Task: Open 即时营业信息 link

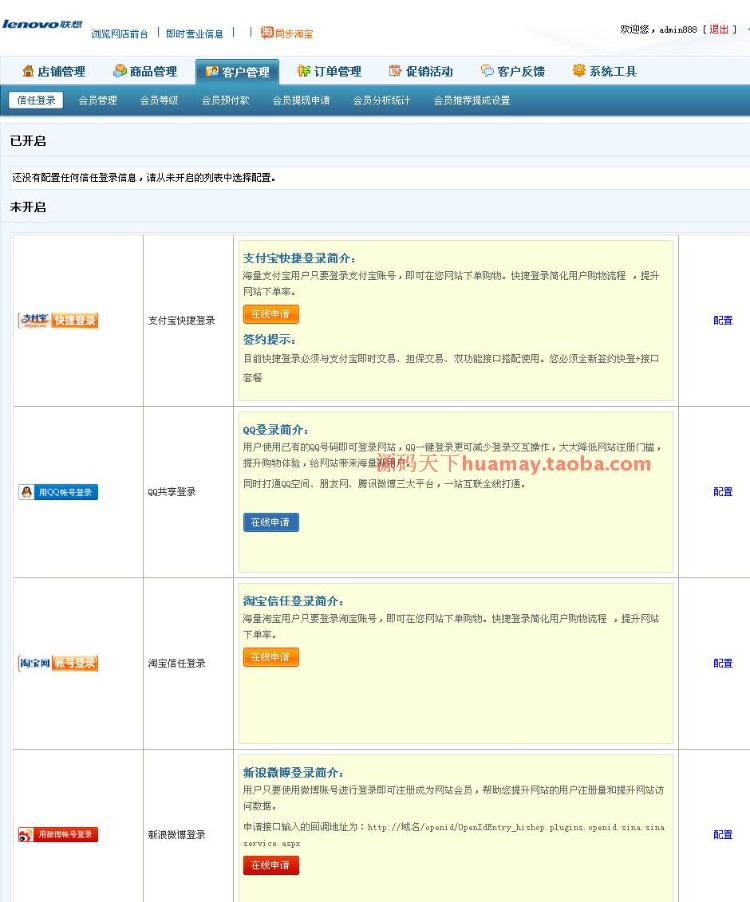Action: pyautogui.click(x=194, y=34)
